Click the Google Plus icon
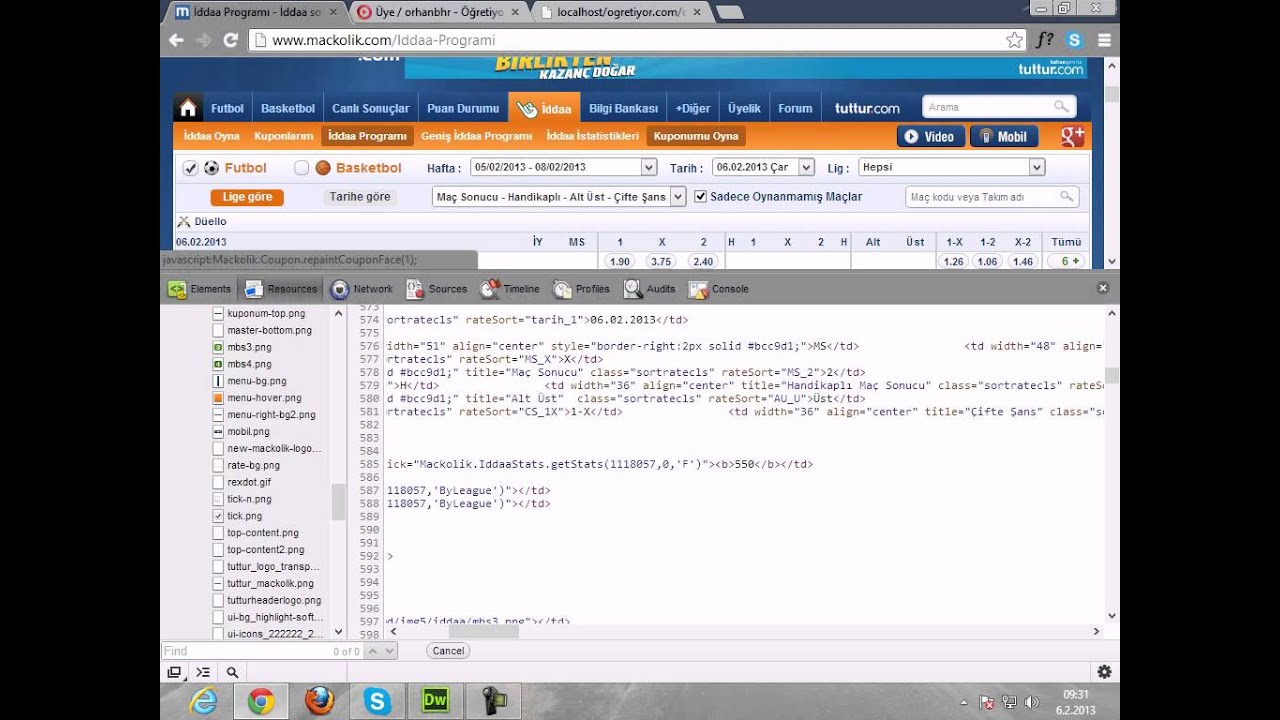Screen dimensions: 1280x720 click(x=1072, y=137)
